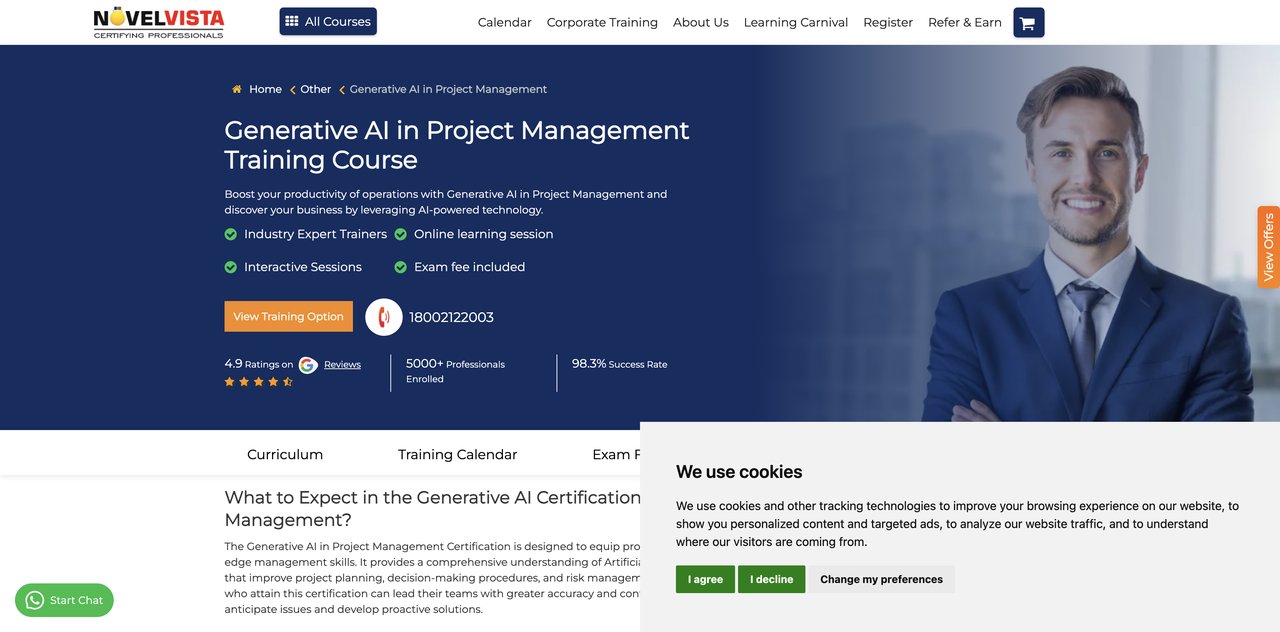Click the 98.3% Success Rate text
This screenshot has height=632, width=1280.
(x=619, y=364)
